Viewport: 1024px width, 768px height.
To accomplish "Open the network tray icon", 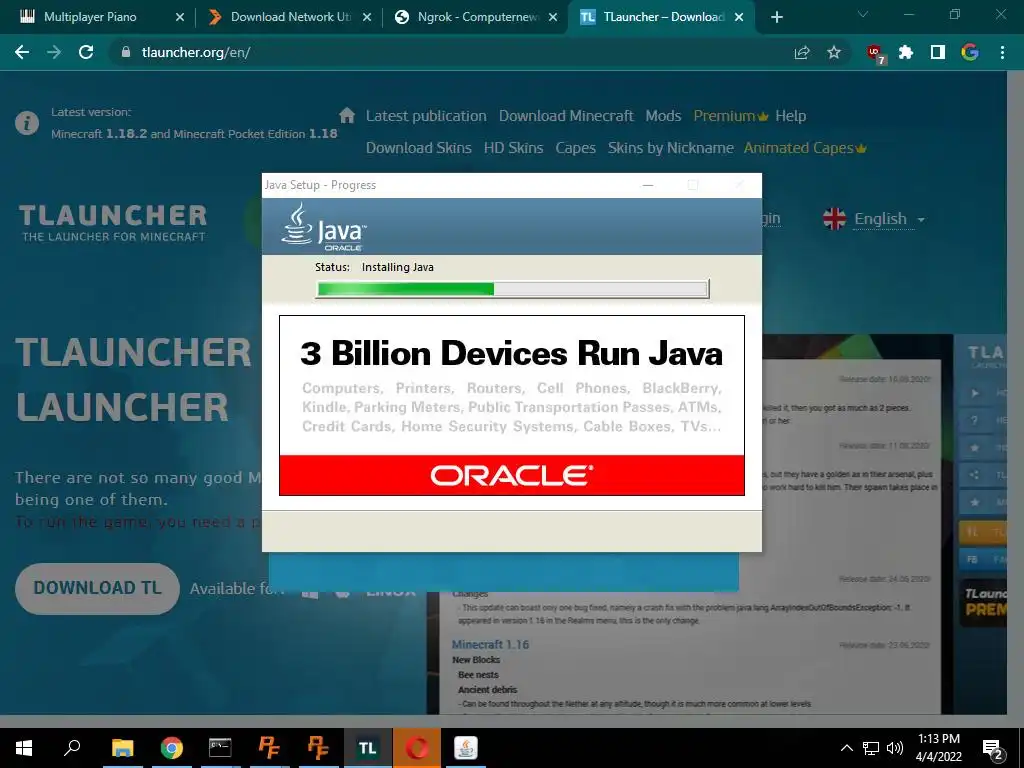I will (871, 748).
